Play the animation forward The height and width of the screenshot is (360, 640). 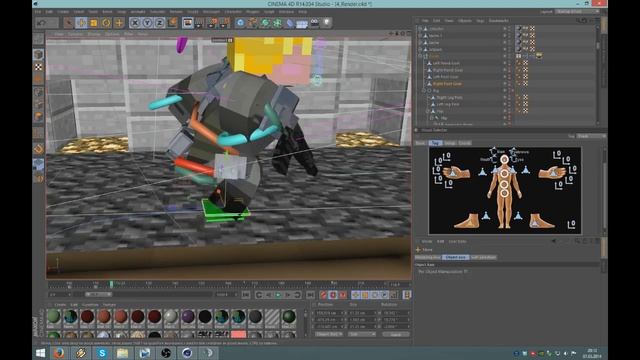coord(278,295)
